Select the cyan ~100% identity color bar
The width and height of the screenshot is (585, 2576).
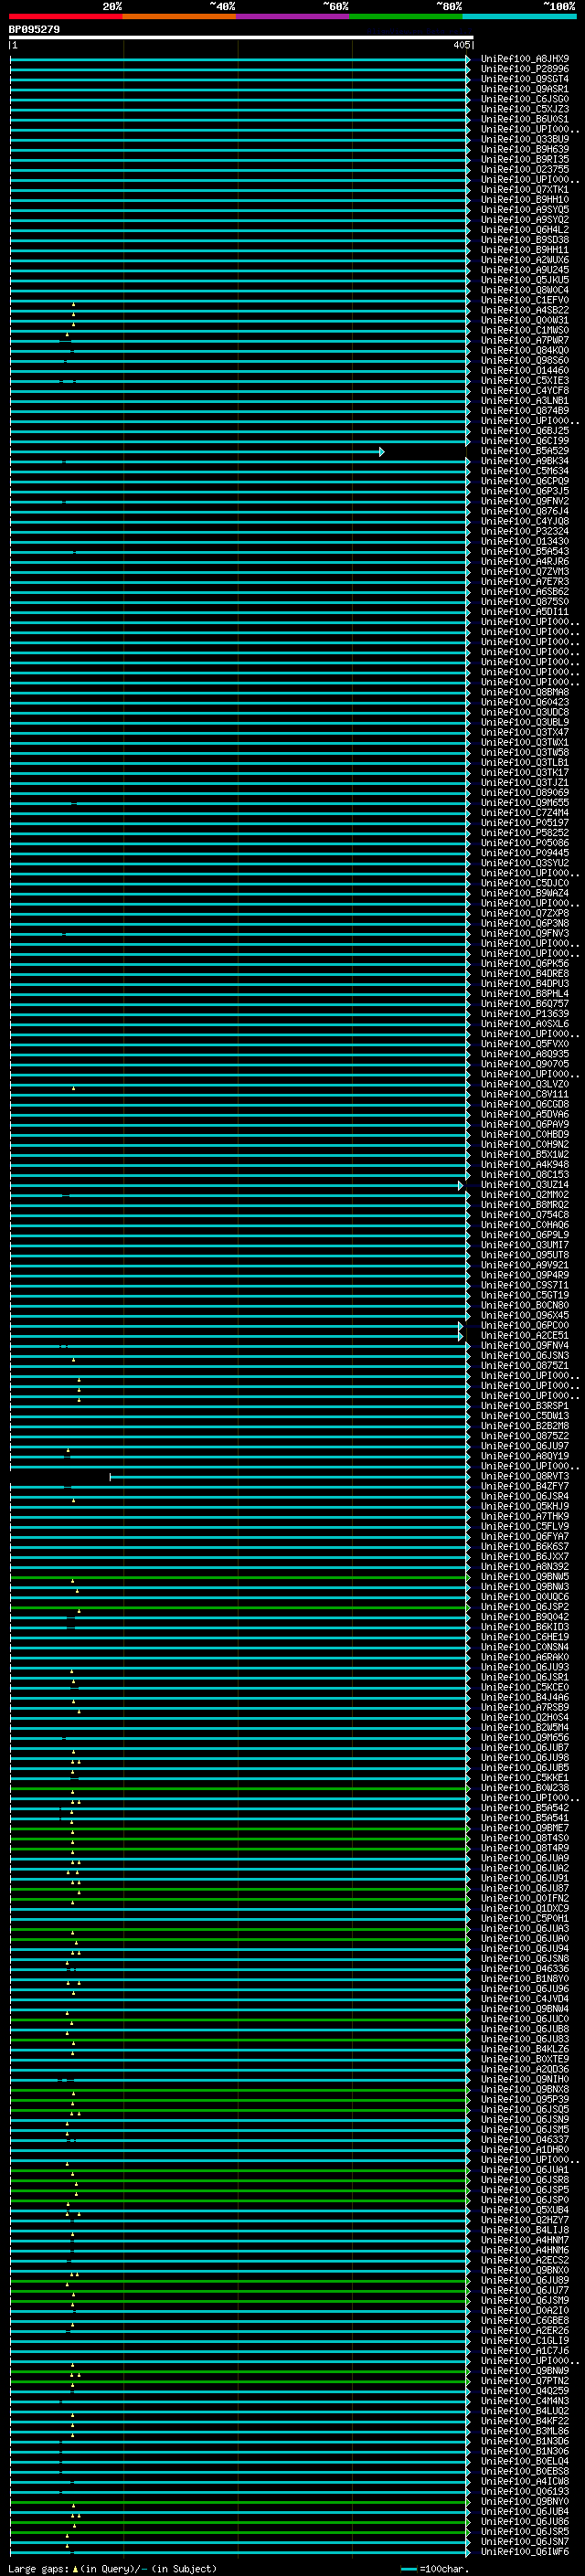pyautogui.click(x=520, y=16)
